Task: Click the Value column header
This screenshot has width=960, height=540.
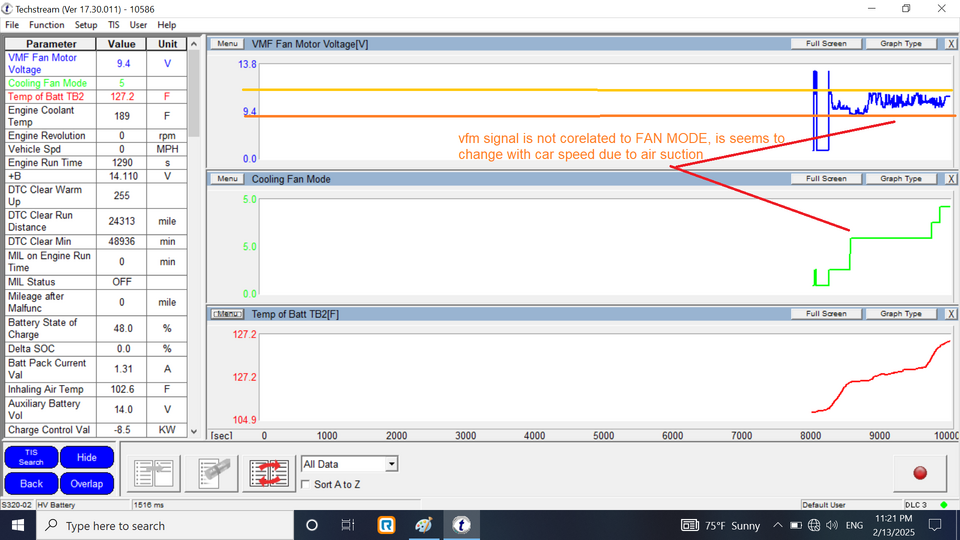Action: 121,44
